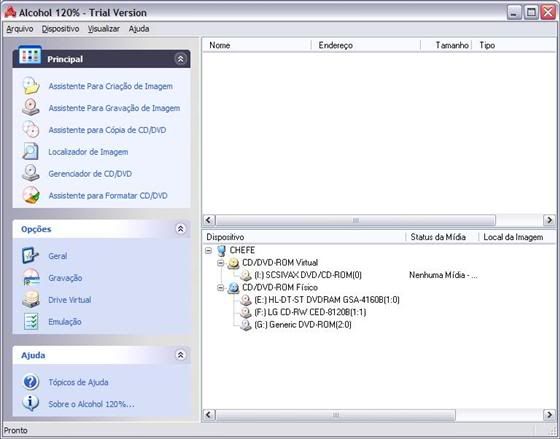Sort image list by Tipo column
The image size is (560, 439).
point(514,45)
